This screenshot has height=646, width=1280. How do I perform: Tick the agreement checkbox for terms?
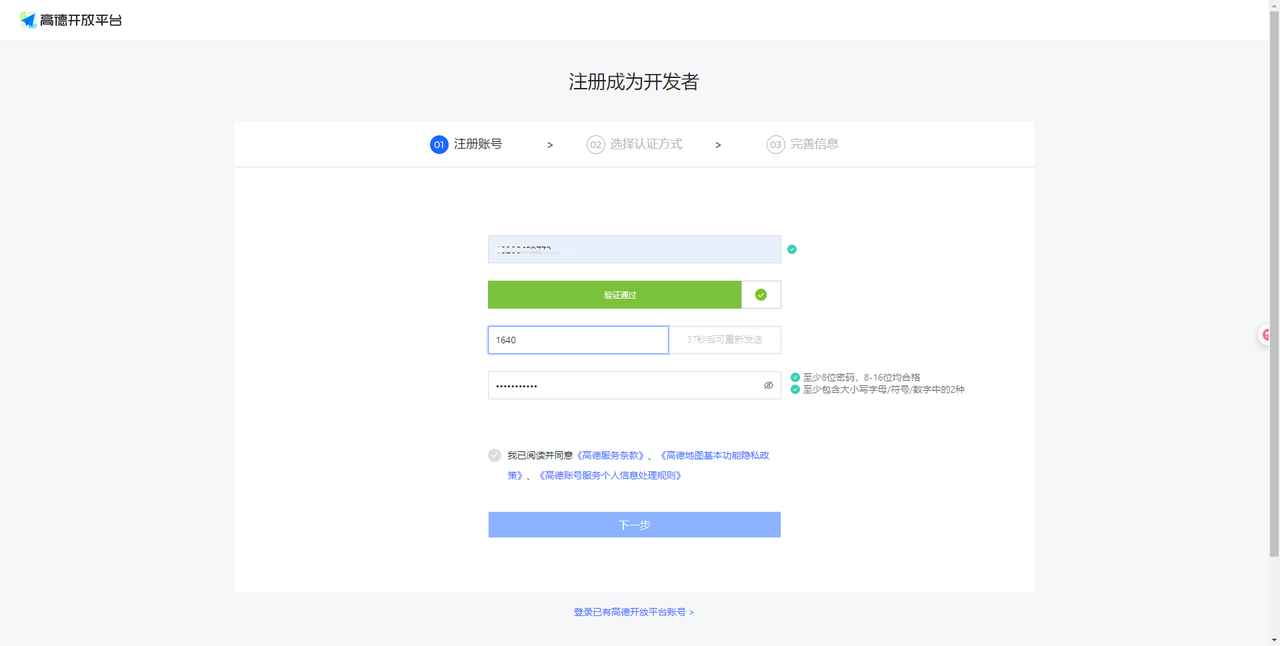tap(494, 455)
